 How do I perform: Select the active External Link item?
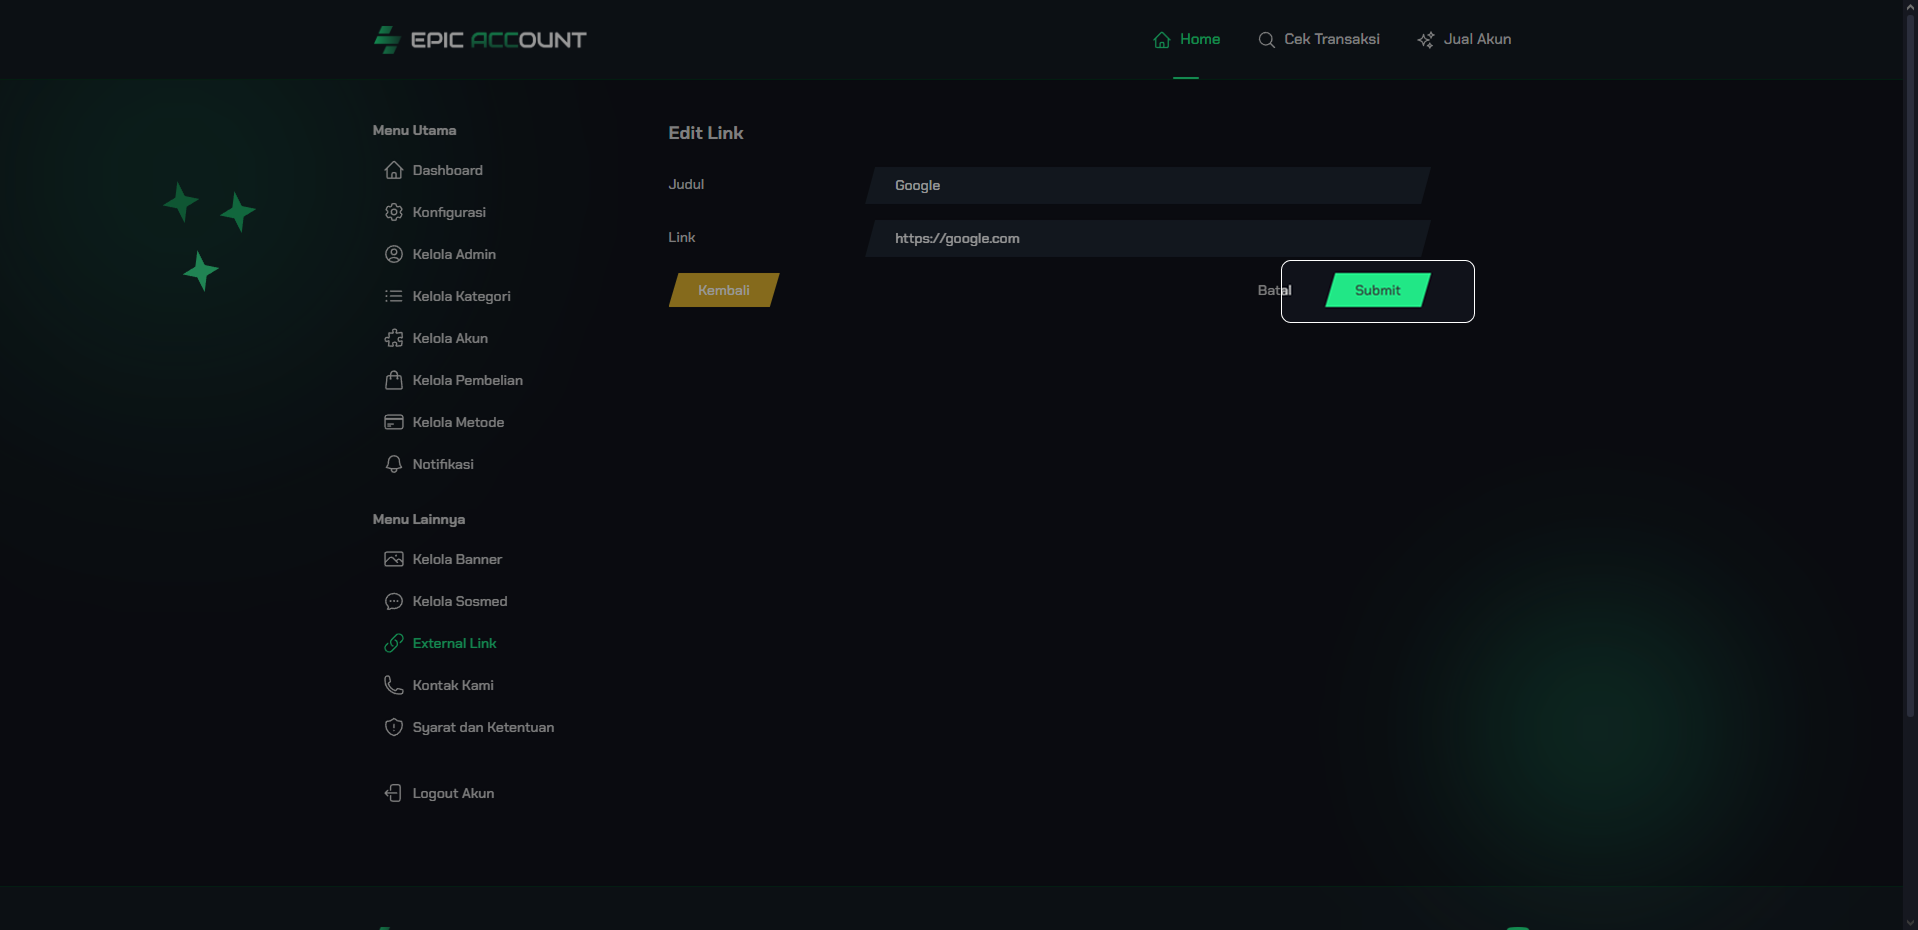click(441, 643)
